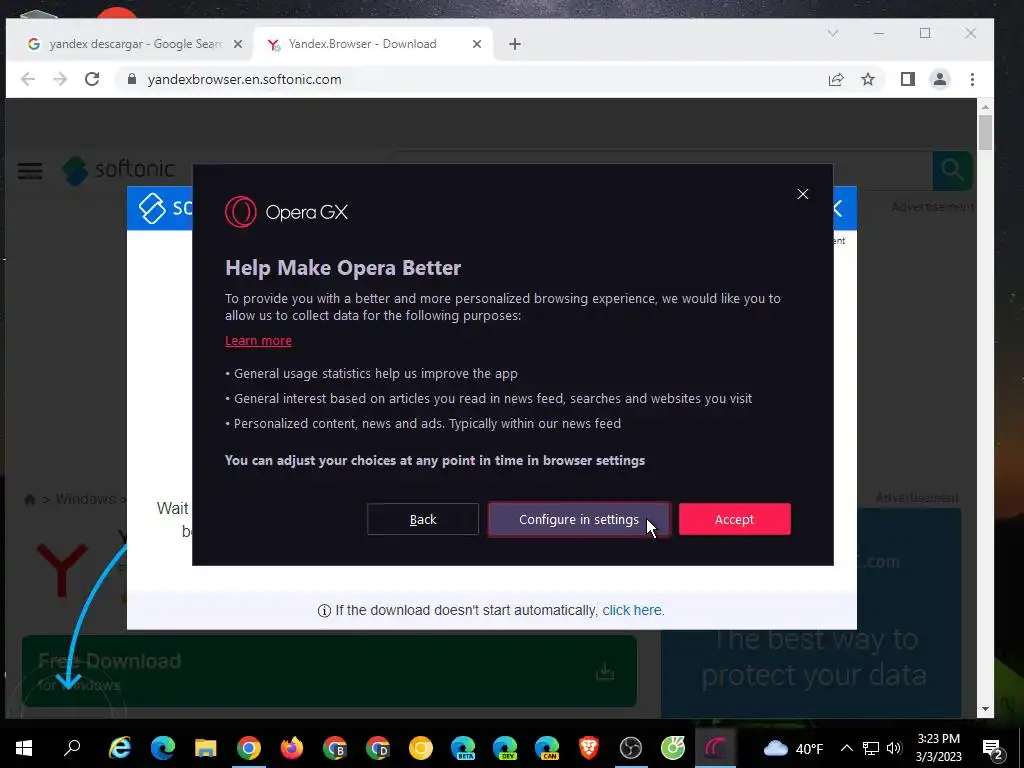Launch Firefox from taskbar
This screenshot has width=1024, height=768.
291,748
